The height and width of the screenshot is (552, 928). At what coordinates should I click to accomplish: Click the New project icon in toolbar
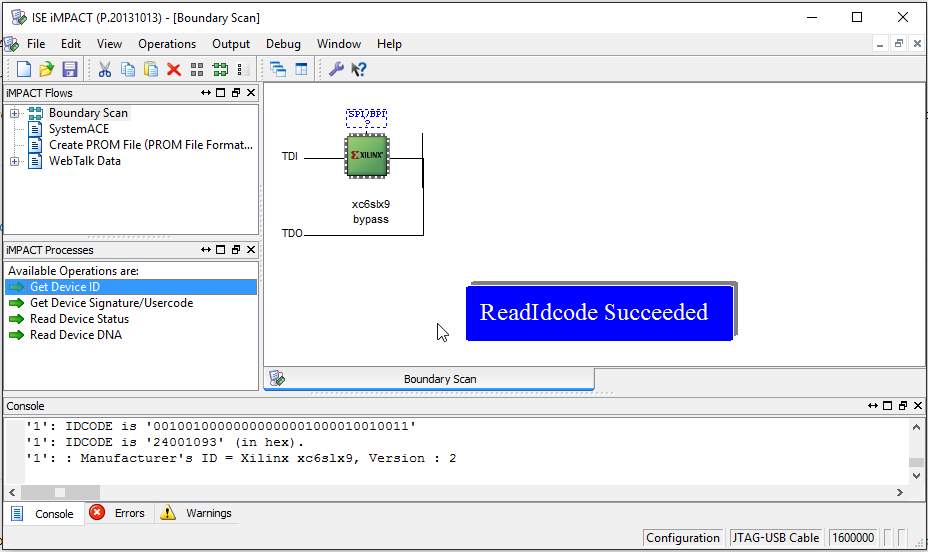tap(24, 69)
